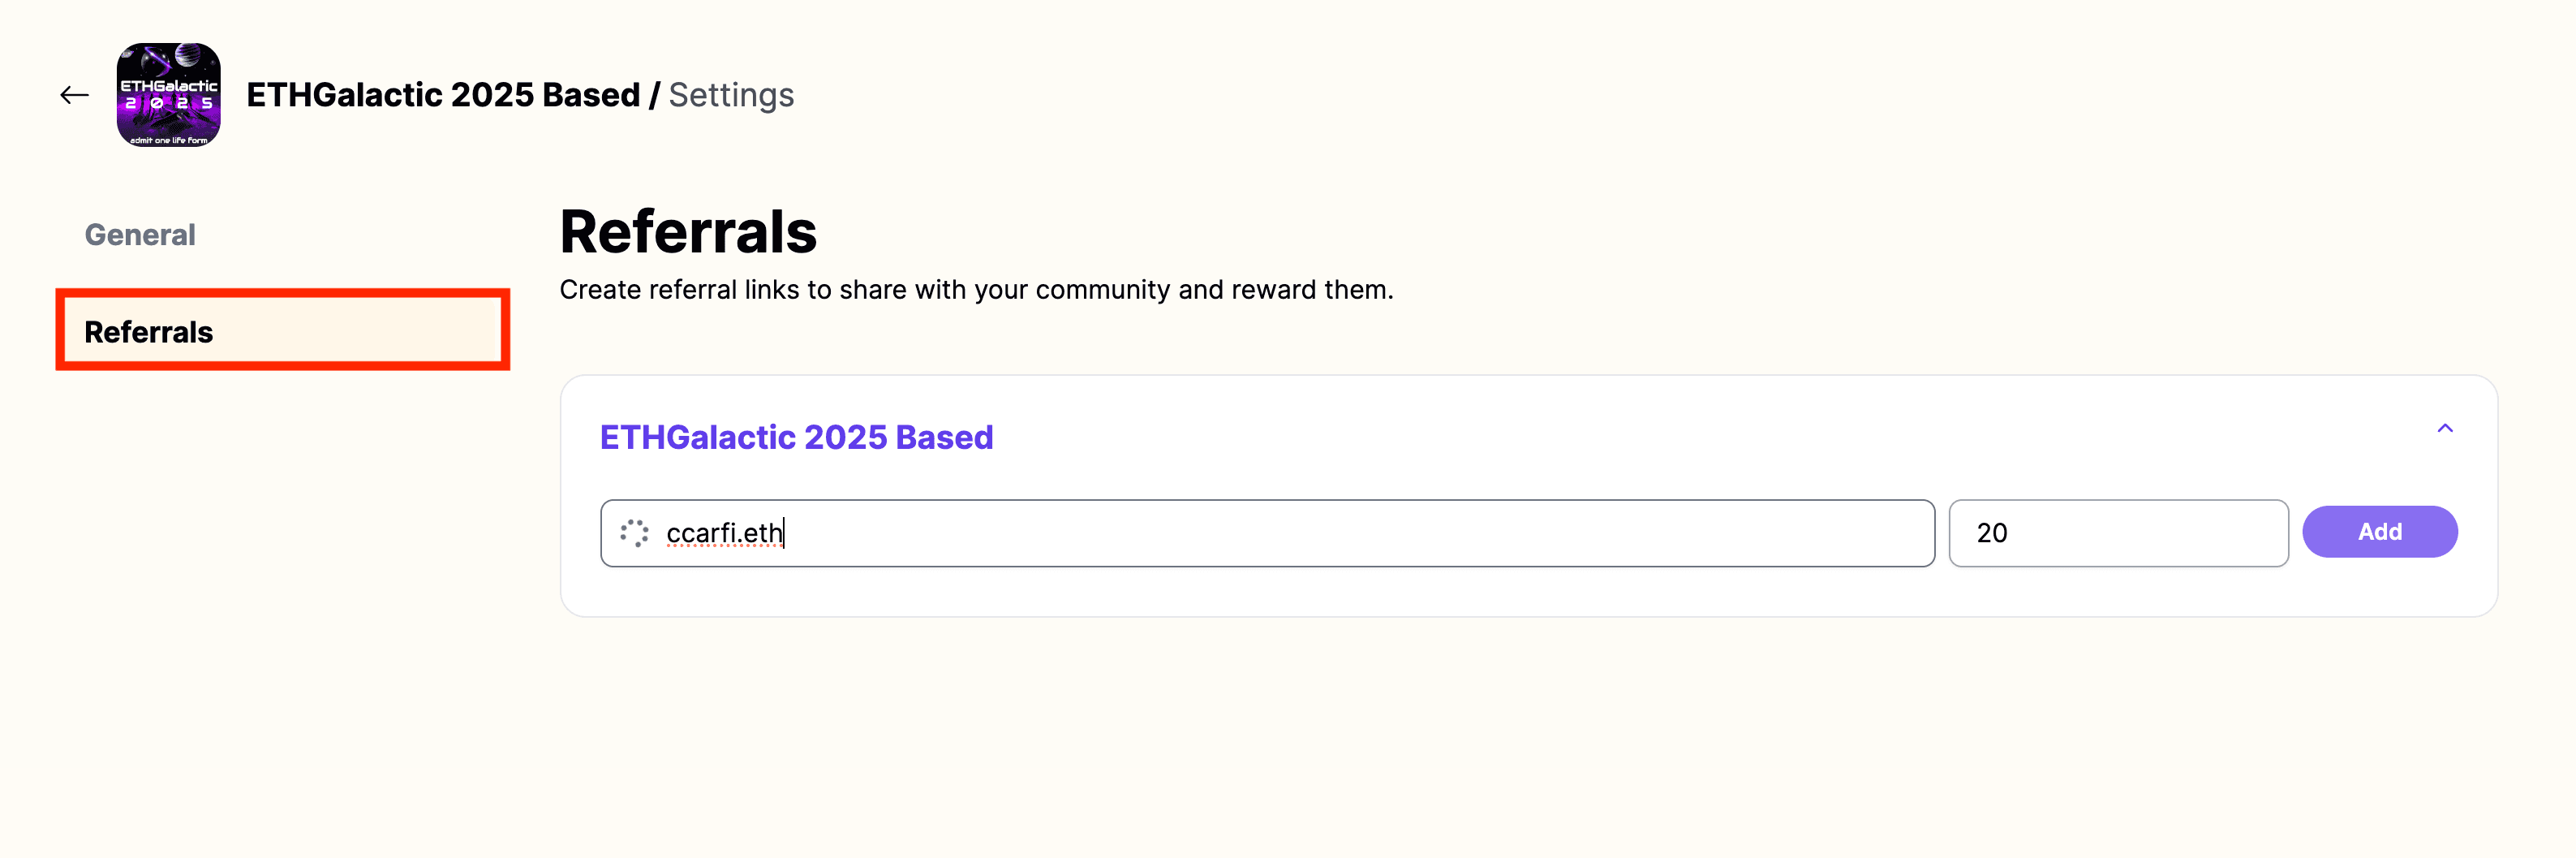Select the Referrals sidebar tab

(x=148, y=332)
